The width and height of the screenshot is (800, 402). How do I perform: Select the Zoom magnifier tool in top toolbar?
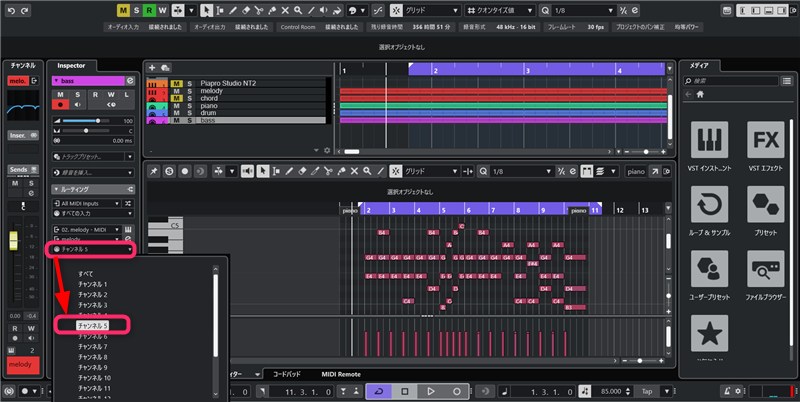[x=298, y=10]
